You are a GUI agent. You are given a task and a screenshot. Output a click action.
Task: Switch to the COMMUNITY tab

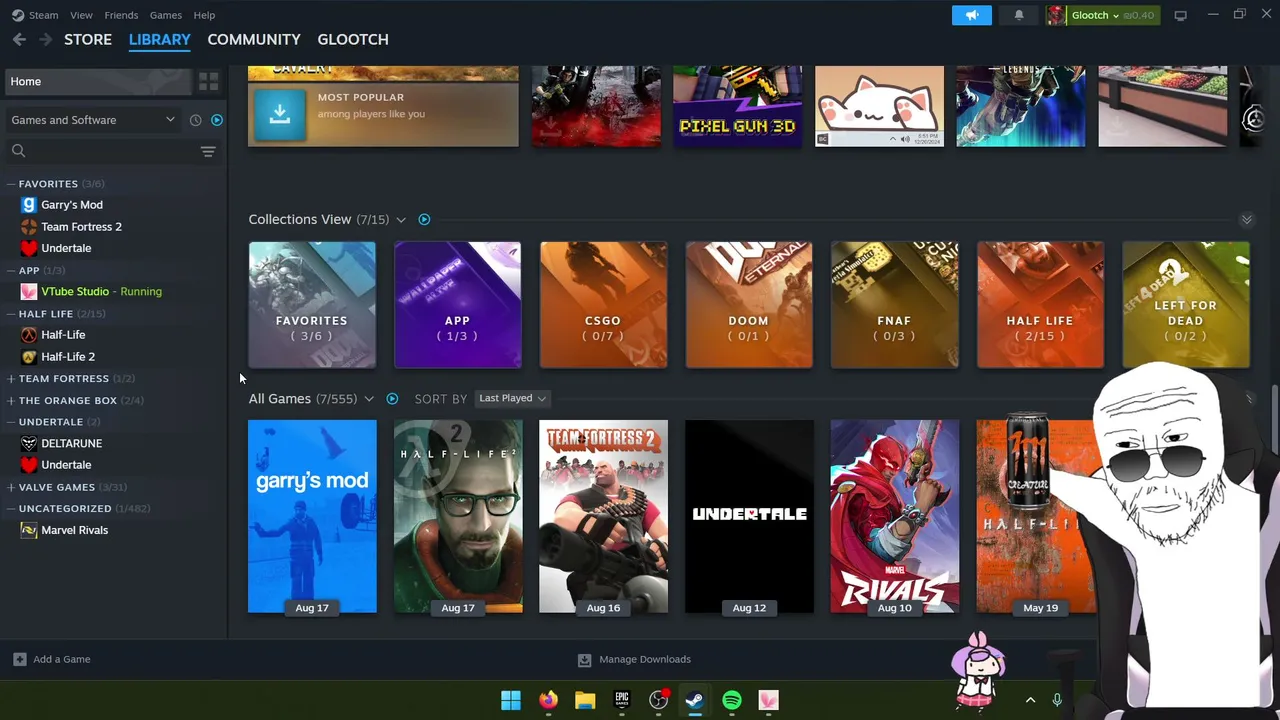pos(254,39)
